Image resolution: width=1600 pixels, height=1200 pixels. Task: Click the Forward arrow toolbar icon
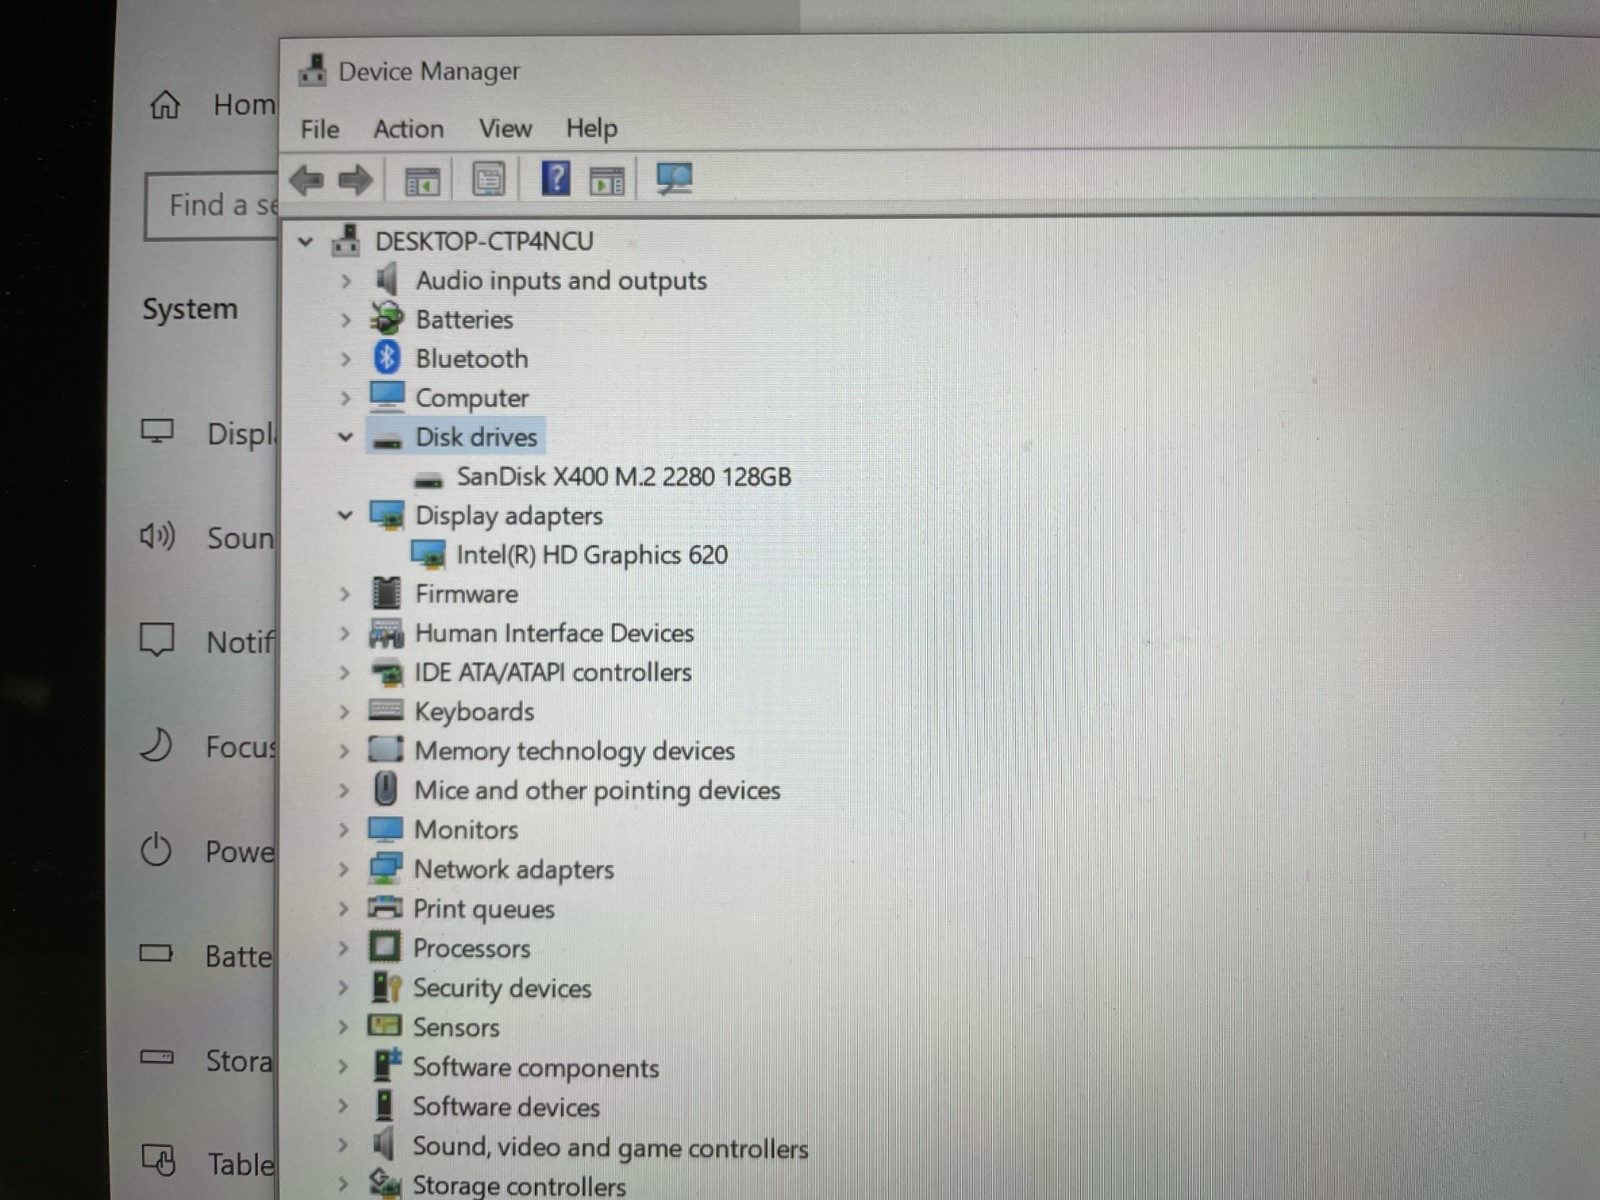[355, 181]
